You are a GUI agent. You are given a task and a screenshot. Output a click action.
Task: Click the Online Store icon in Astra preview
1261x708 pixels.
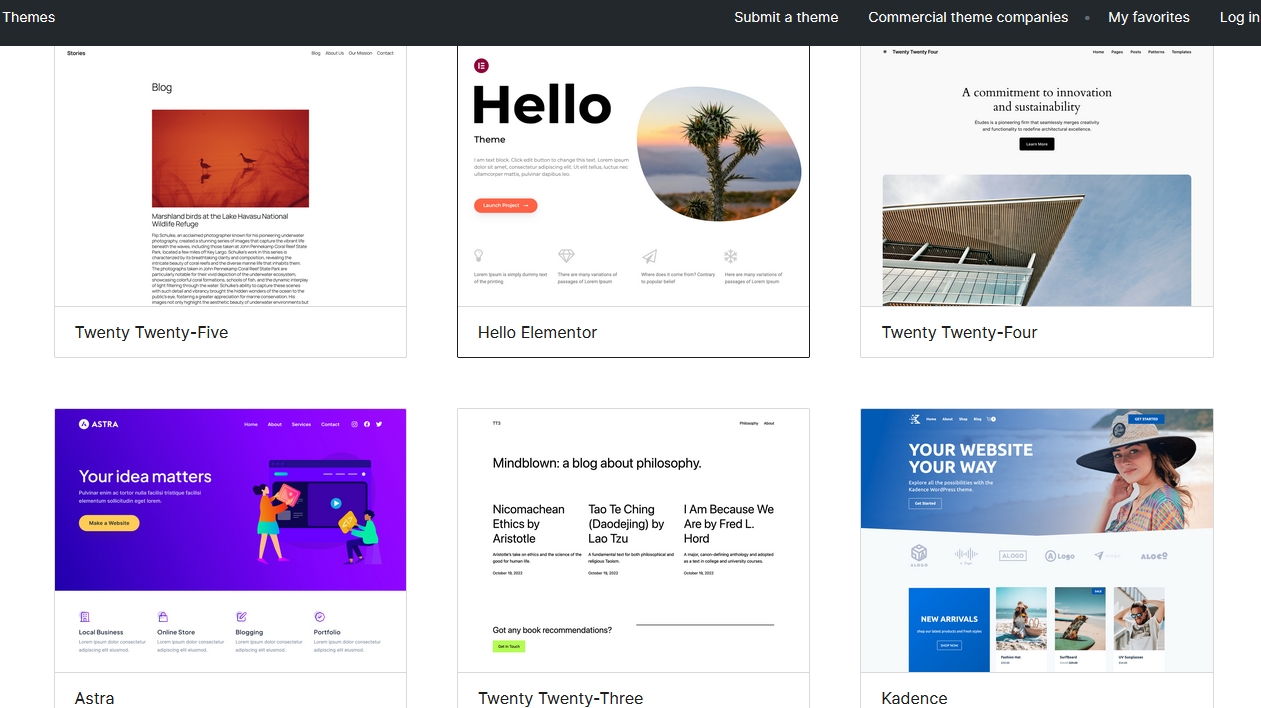[163, 617]
